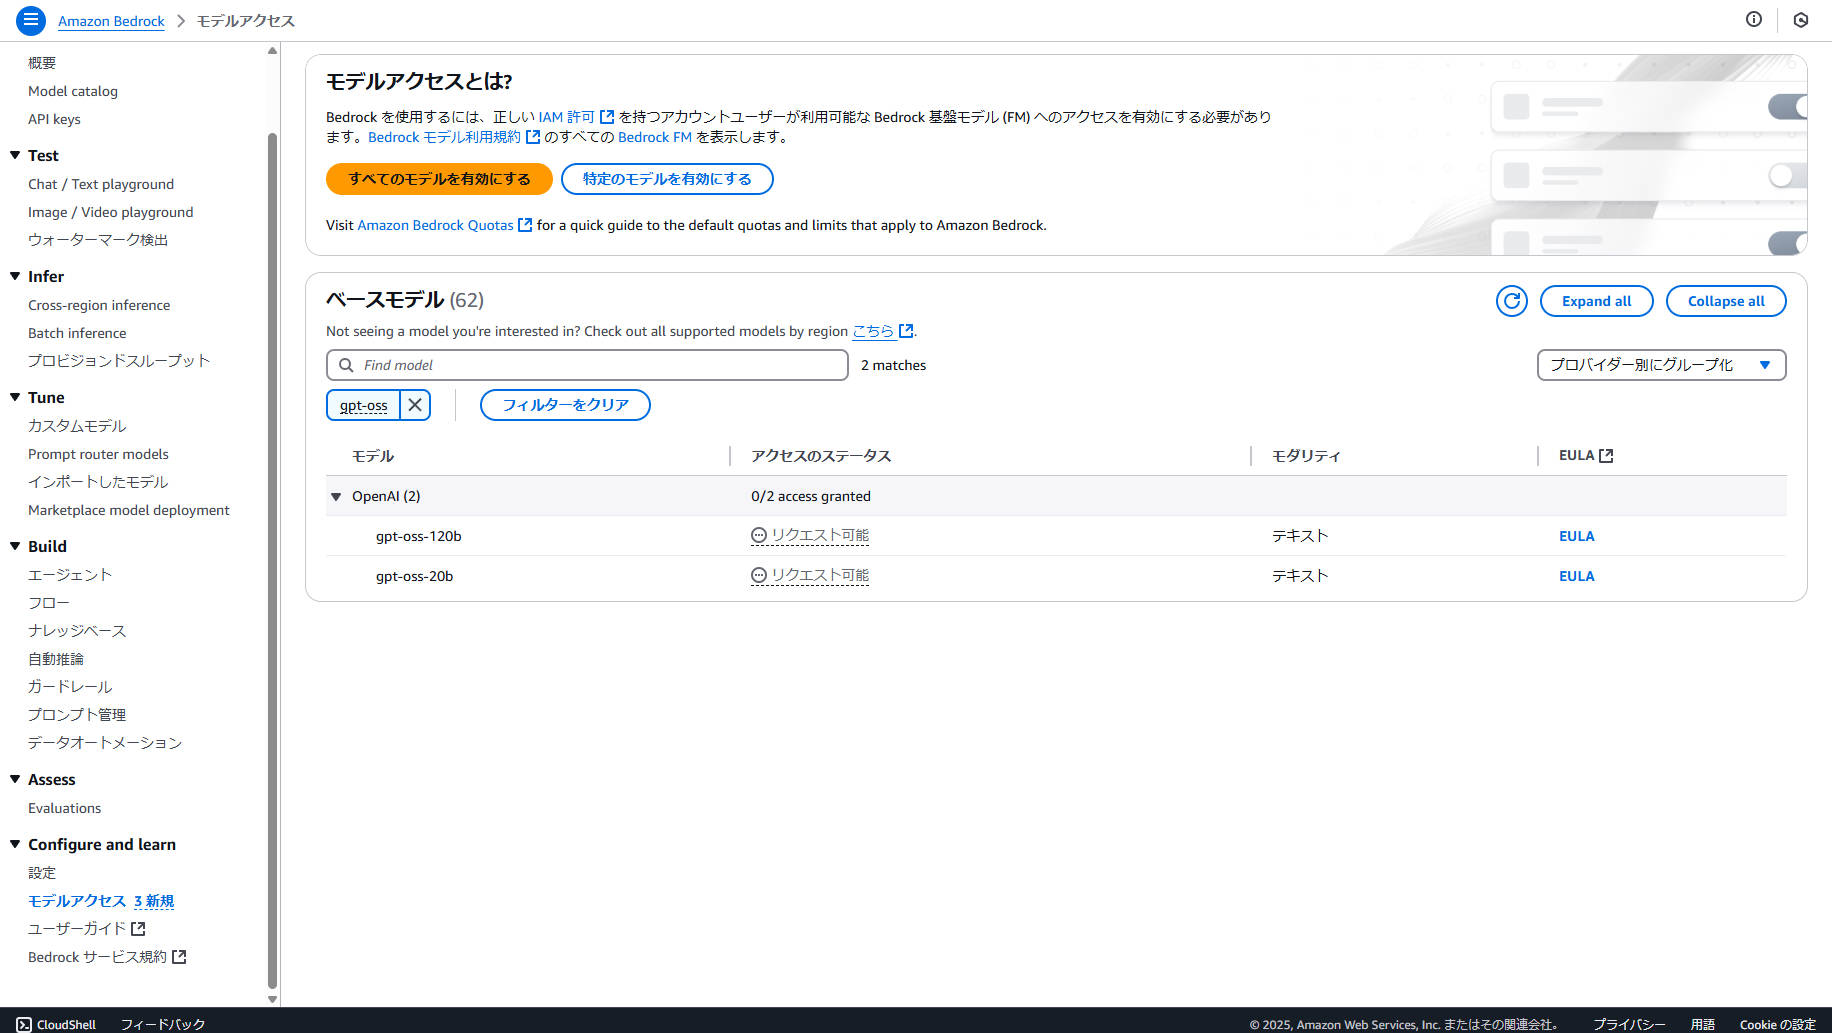Refresh the base models list
This screenshot has height=1033, width=1832.
point(1512,301)
